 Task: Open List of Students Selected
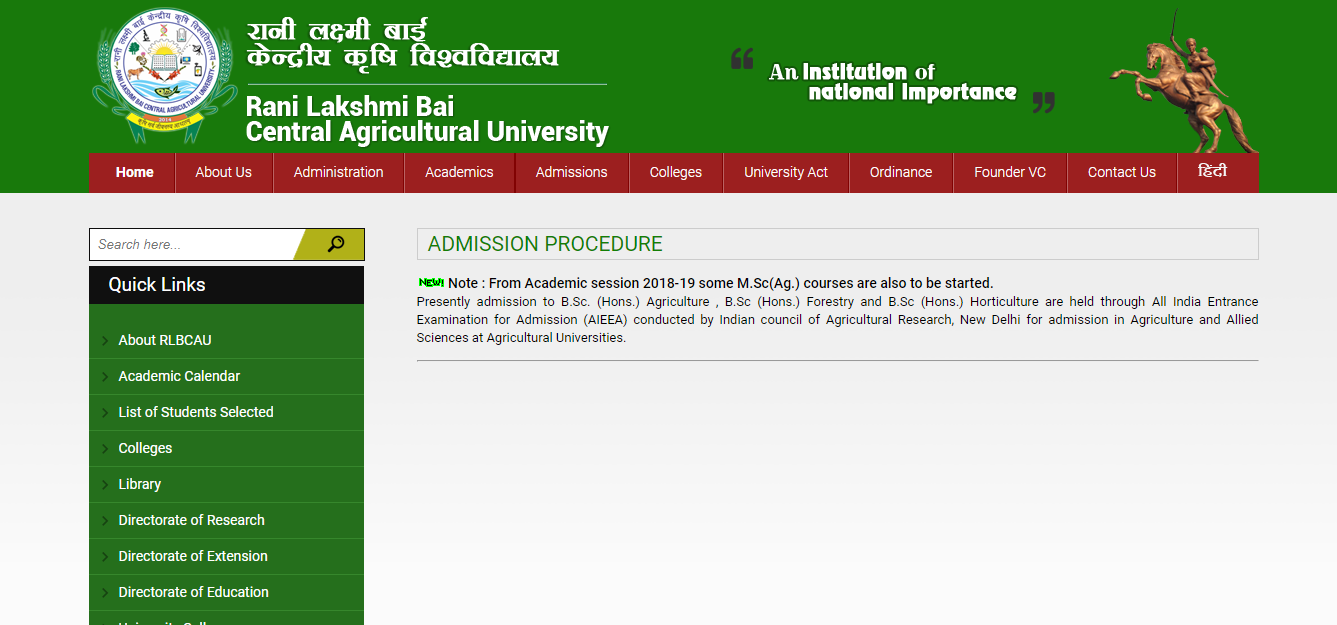196,412
